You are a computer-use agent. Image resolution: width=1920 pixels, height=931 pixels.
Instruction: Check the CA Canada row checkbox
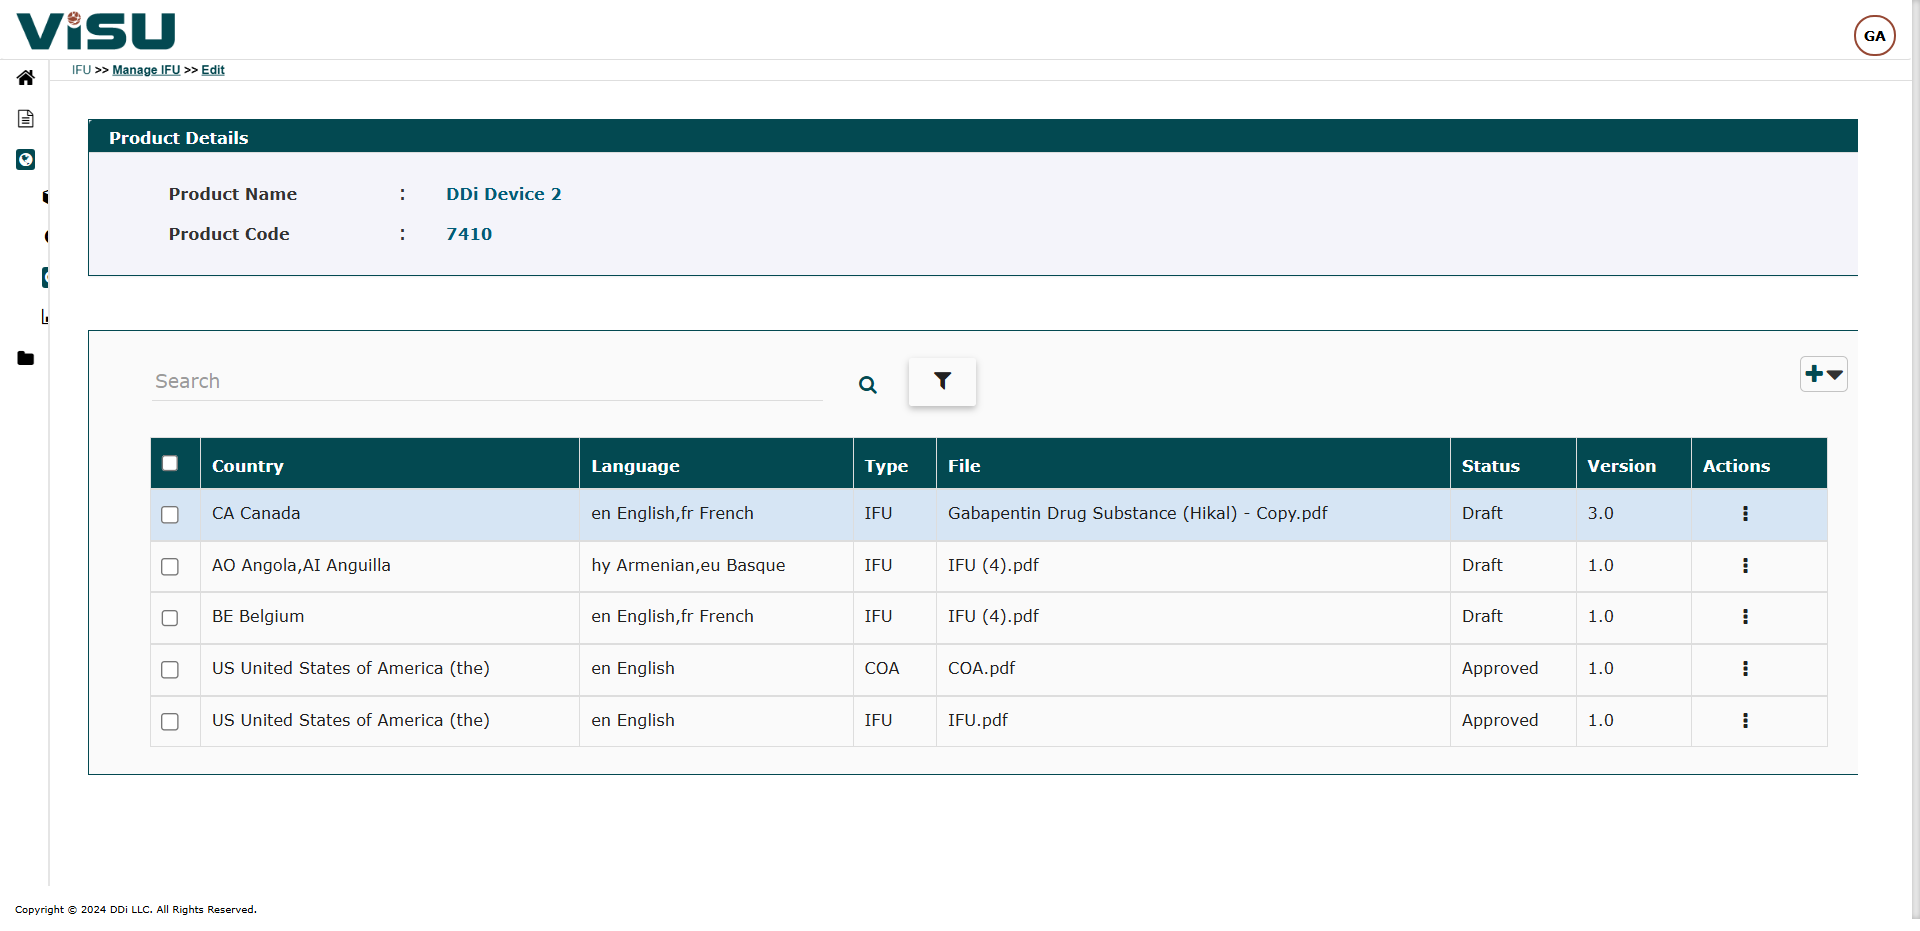pos(170,514)
